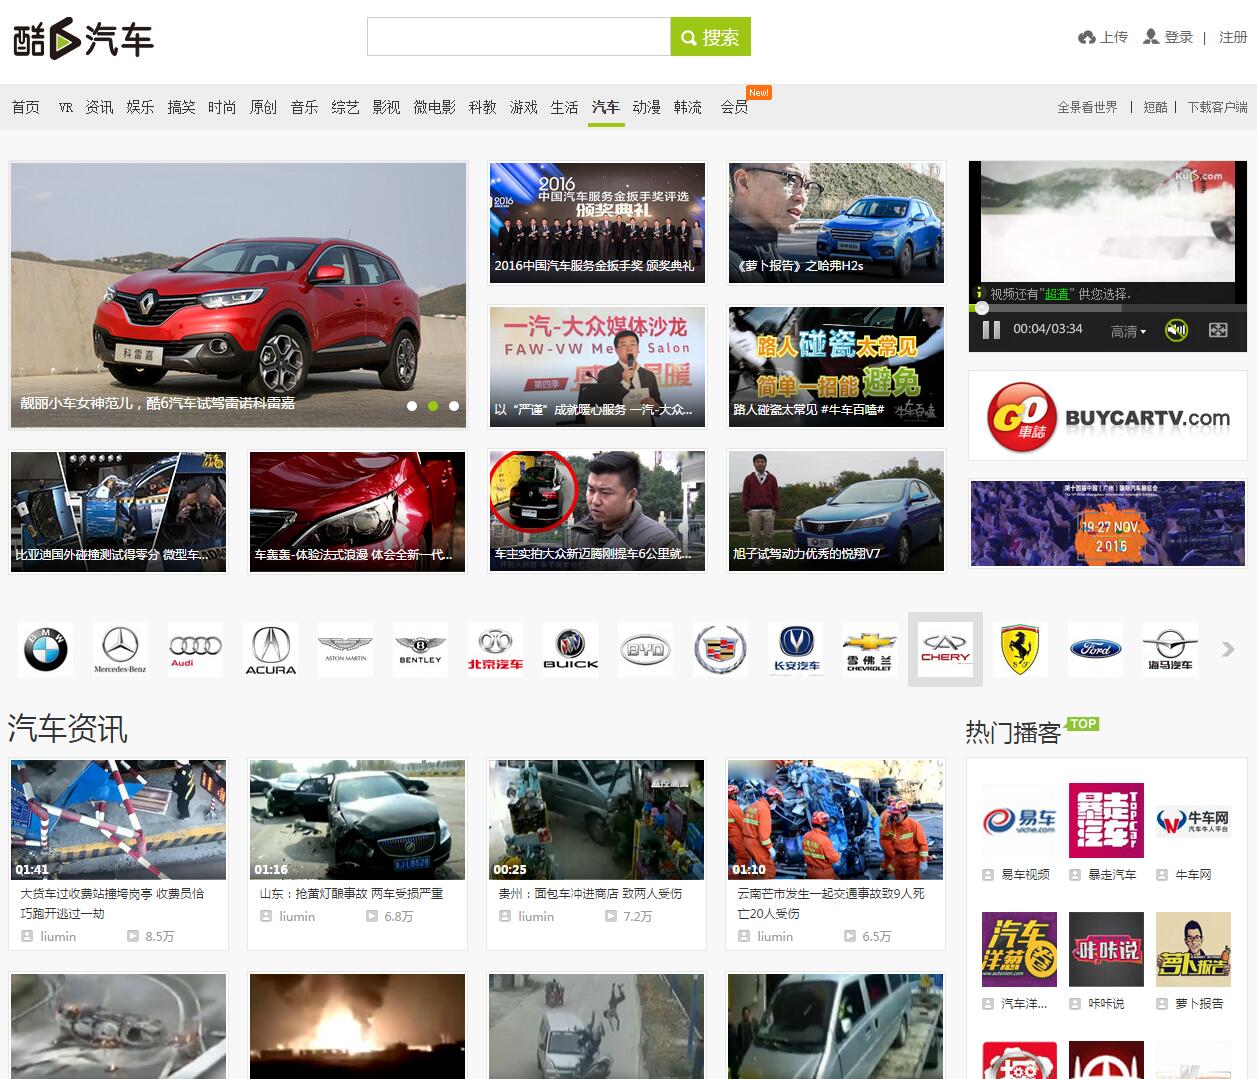Click the 海马汽车 brand logo
Viewport: 1257px width, 1079px height.
point(1170,649)
